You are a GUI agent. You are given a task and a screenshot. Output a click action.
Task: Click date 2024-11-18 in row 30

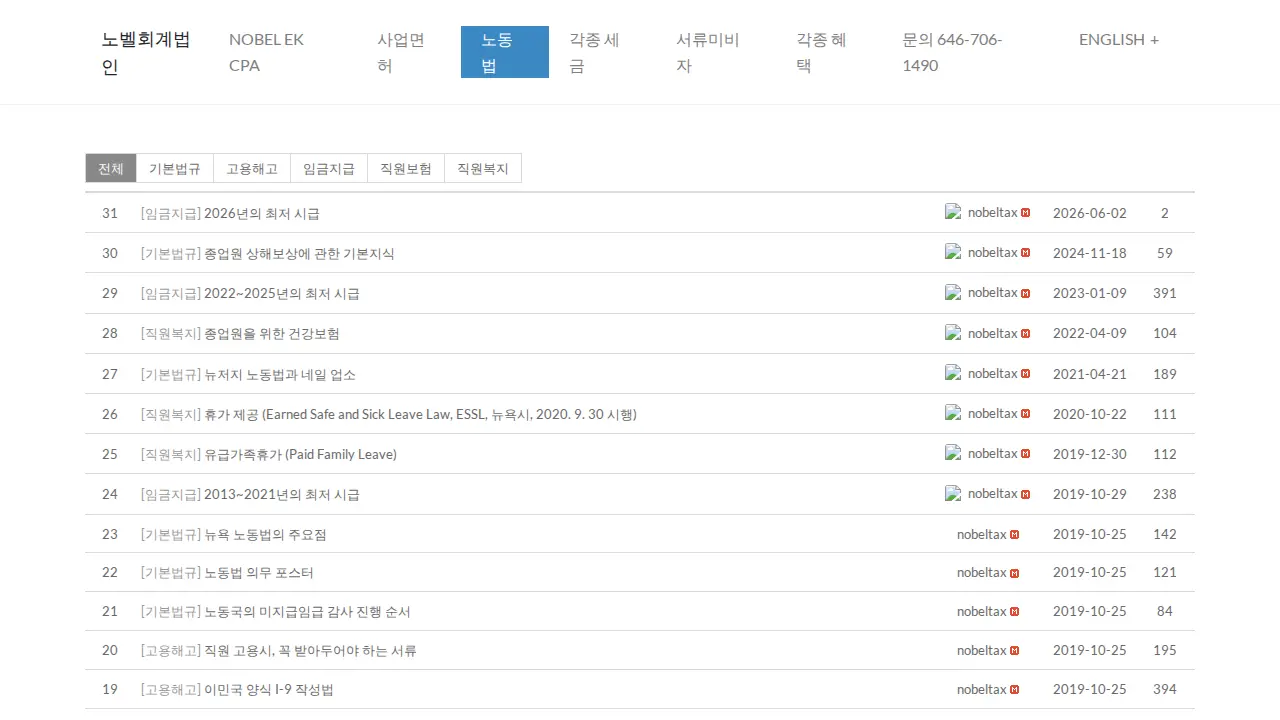click(x=1090, y=253)
